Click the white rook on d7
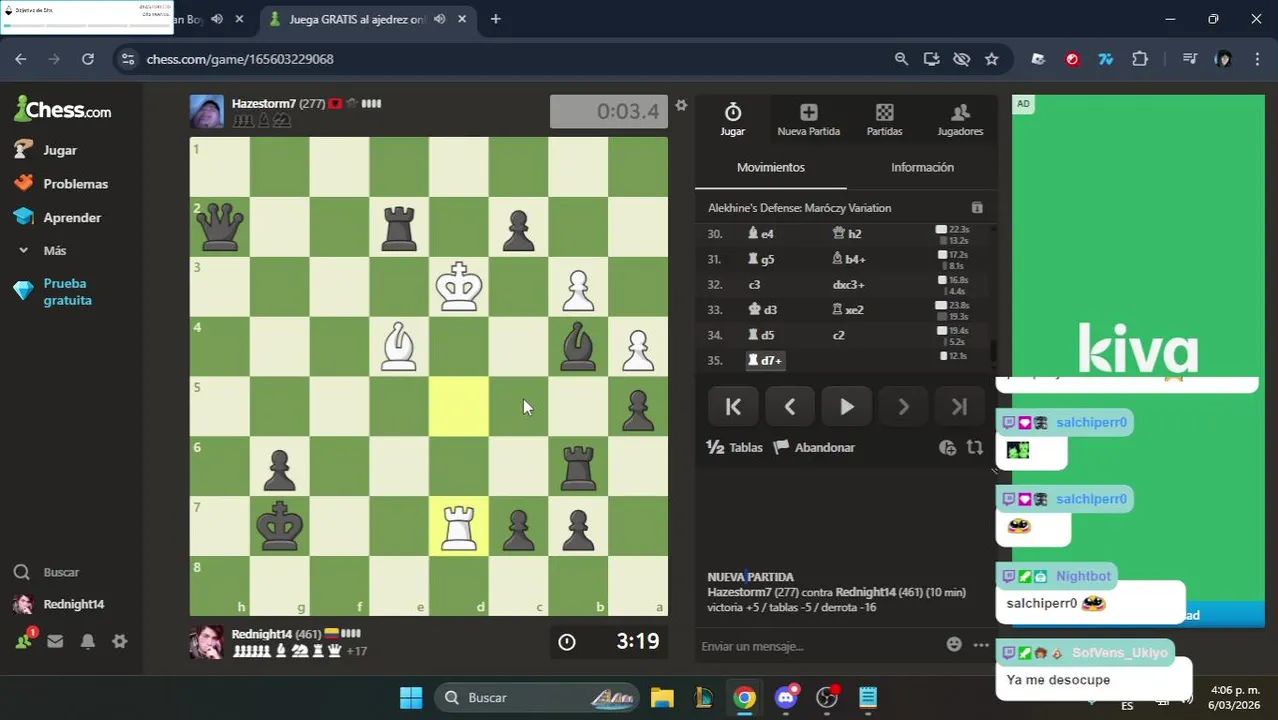The width and height of the screenshot is (1278, 720). pos(458,527)
